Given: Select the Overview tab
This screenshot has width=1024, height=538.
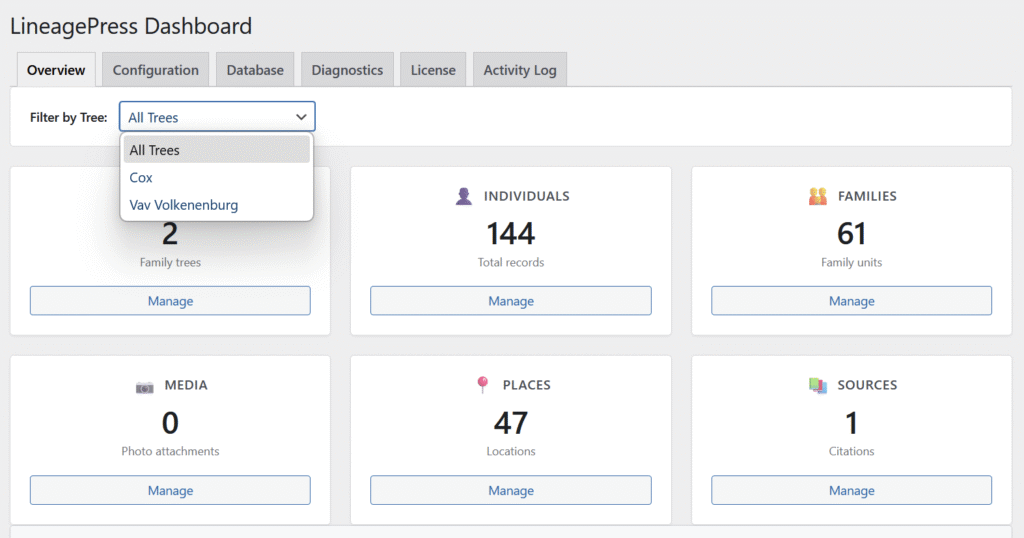Looking at the screenshot, I should click(56, 70).
